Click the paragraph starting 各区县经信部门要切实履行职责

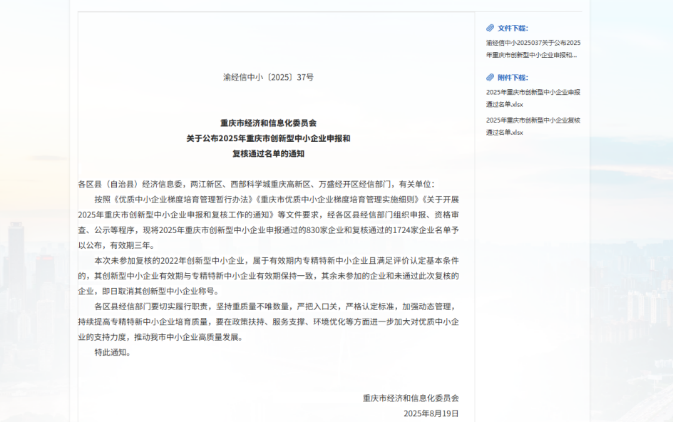268,321
